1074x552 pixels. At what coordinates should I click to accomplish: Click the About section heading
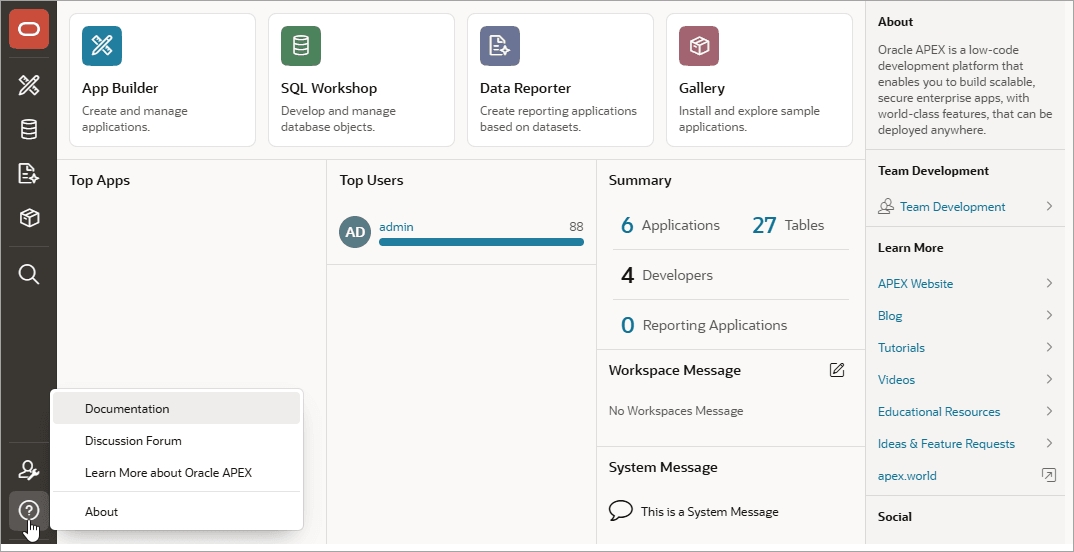(x=895, y=21)
